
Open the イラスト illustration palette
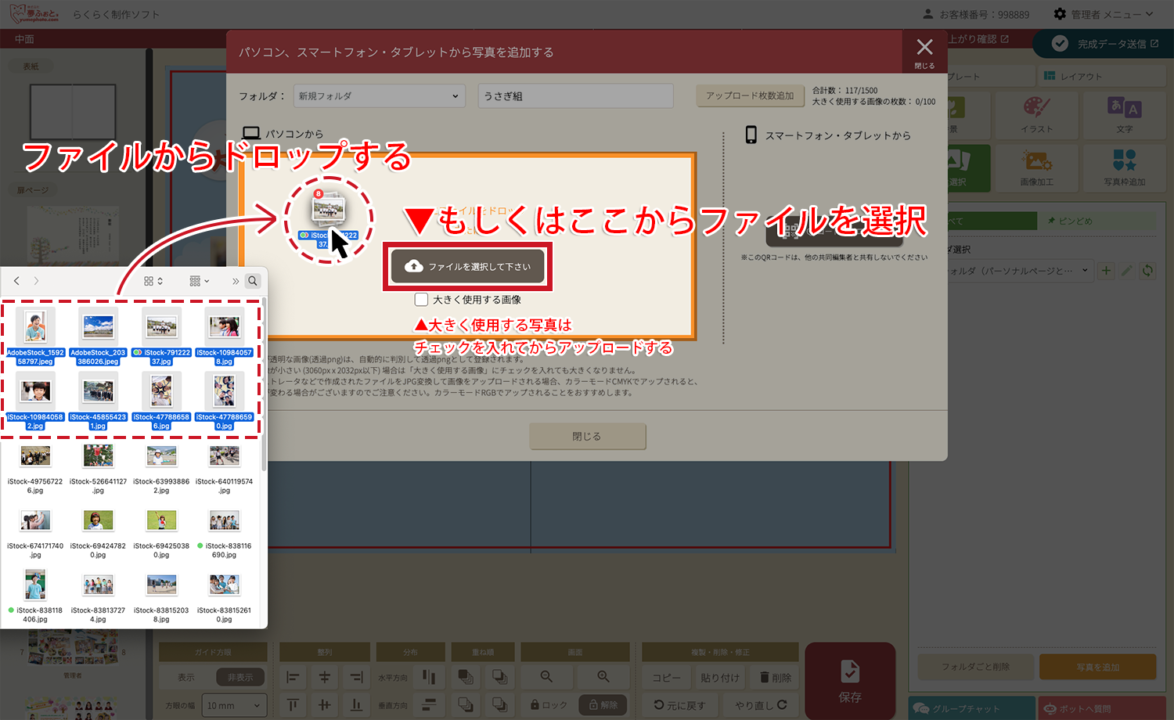click(x=1036, y=115)
